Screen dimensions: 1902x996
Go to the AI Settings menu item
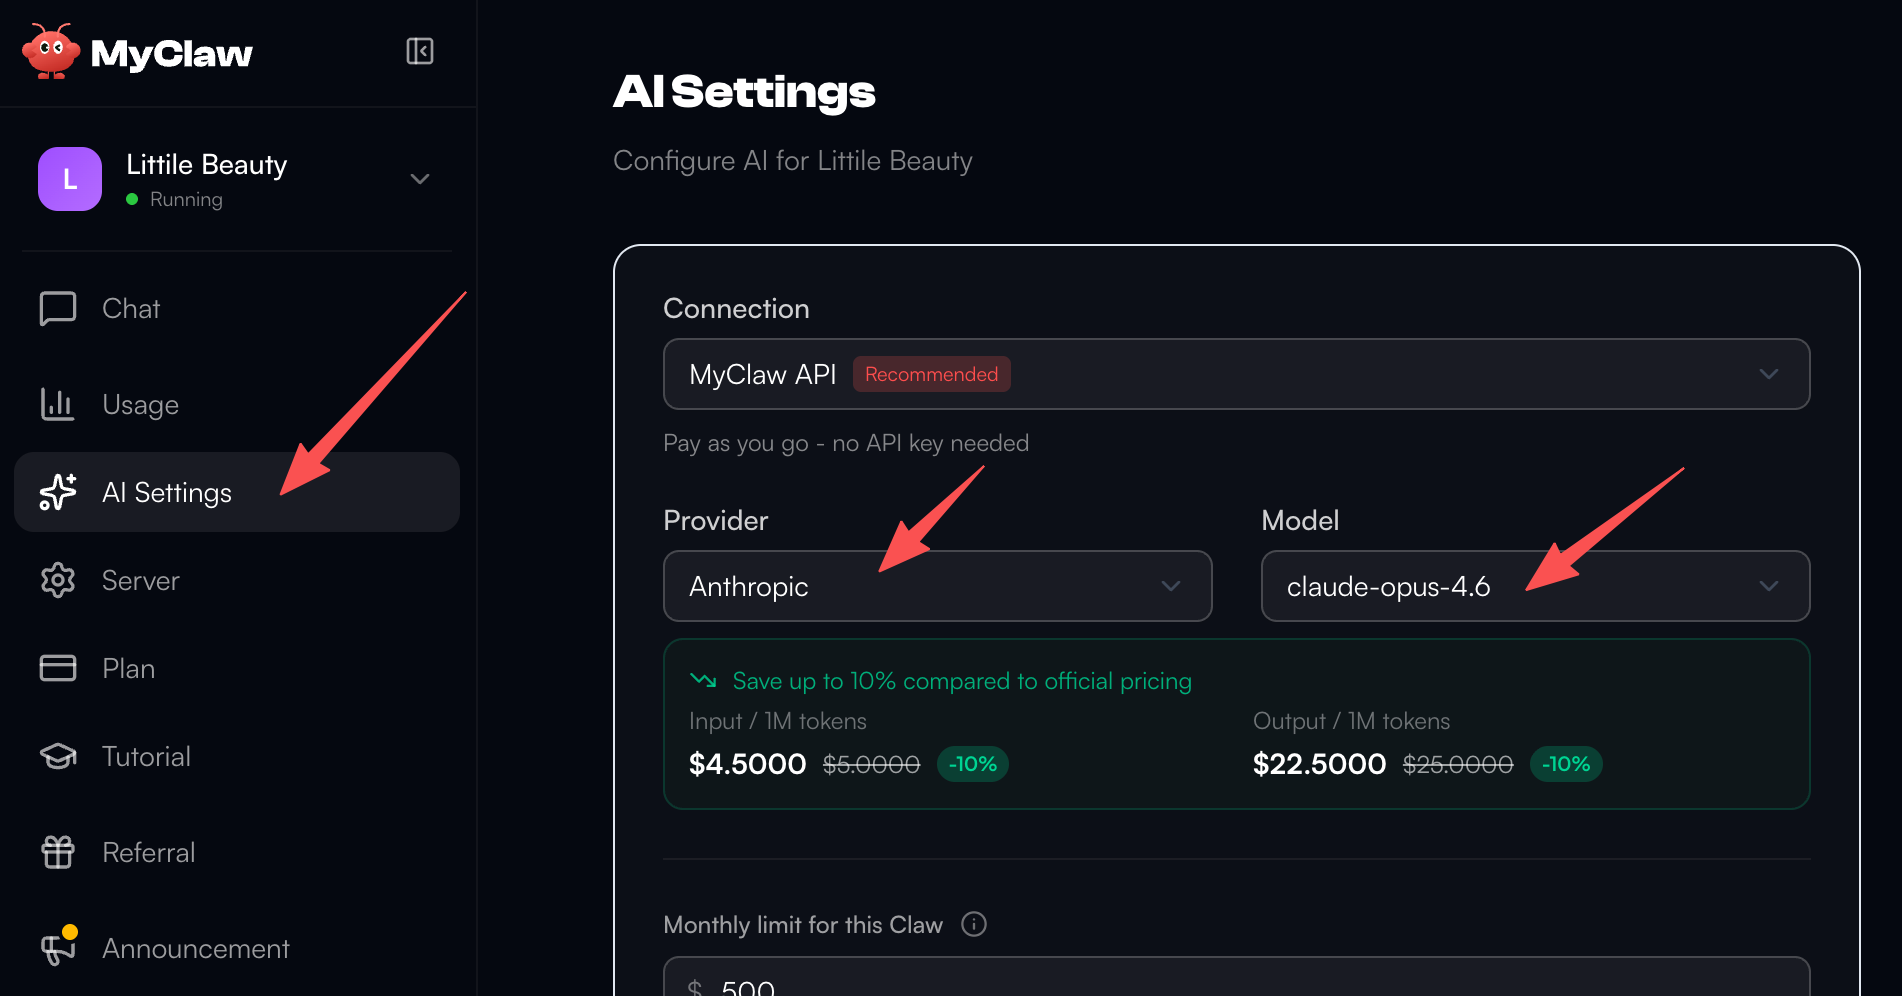tap(167, 493)
